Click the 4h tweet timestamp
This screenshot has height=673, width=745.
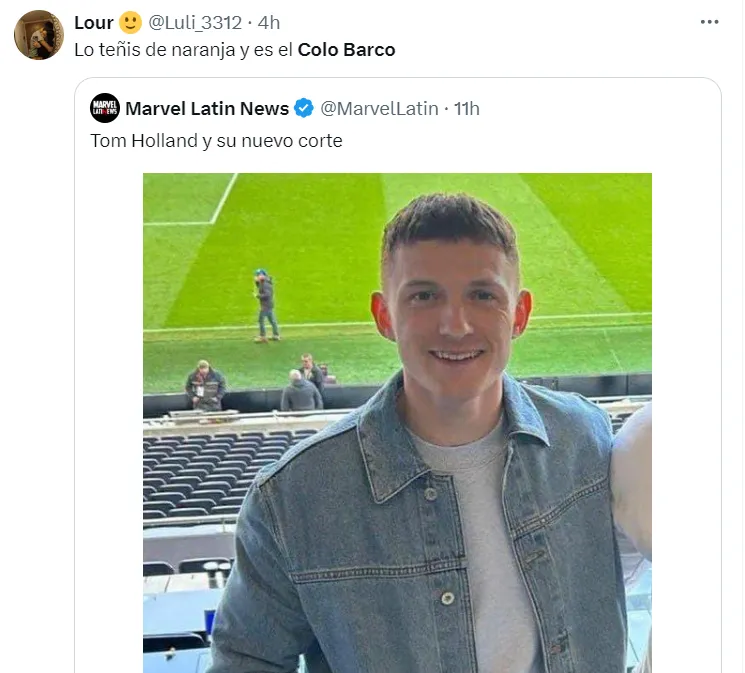(x=269, y=22)
